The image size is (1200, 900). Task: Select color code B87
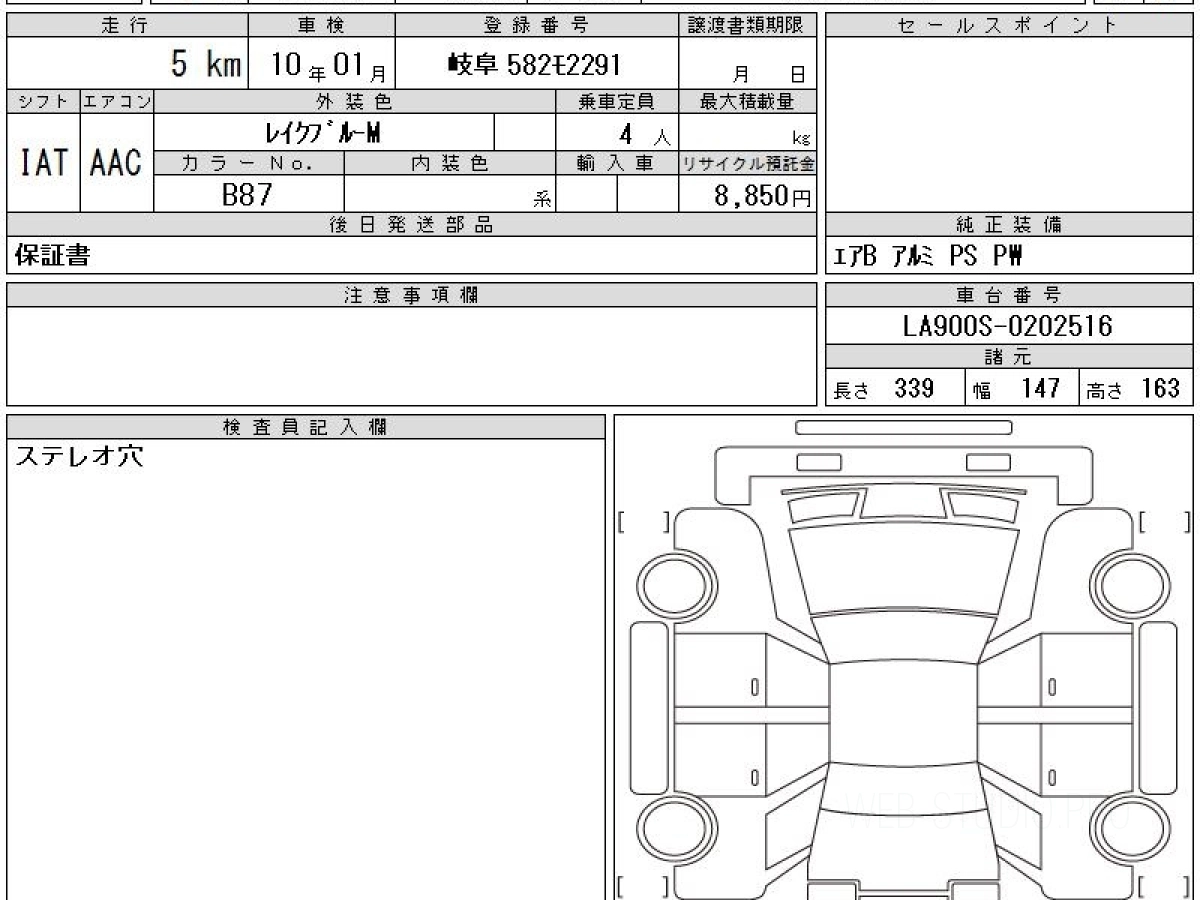247,194
